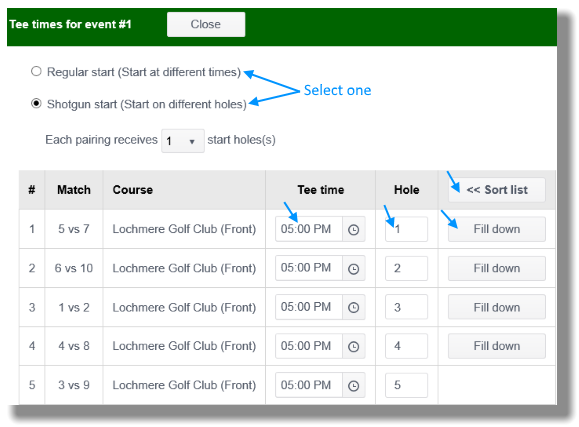The width and height of the screenshot is (579, 427).
Task: Click Fill down for match 4 vs 8
Action: point(497,346)
